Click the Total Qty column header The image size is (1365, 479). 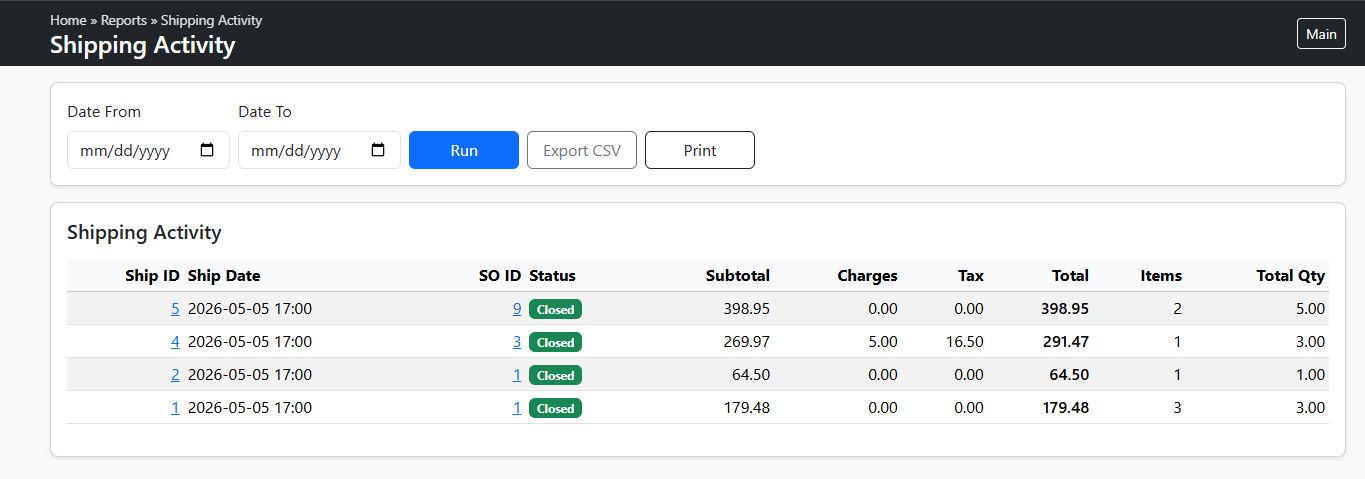click(1291, 275)
